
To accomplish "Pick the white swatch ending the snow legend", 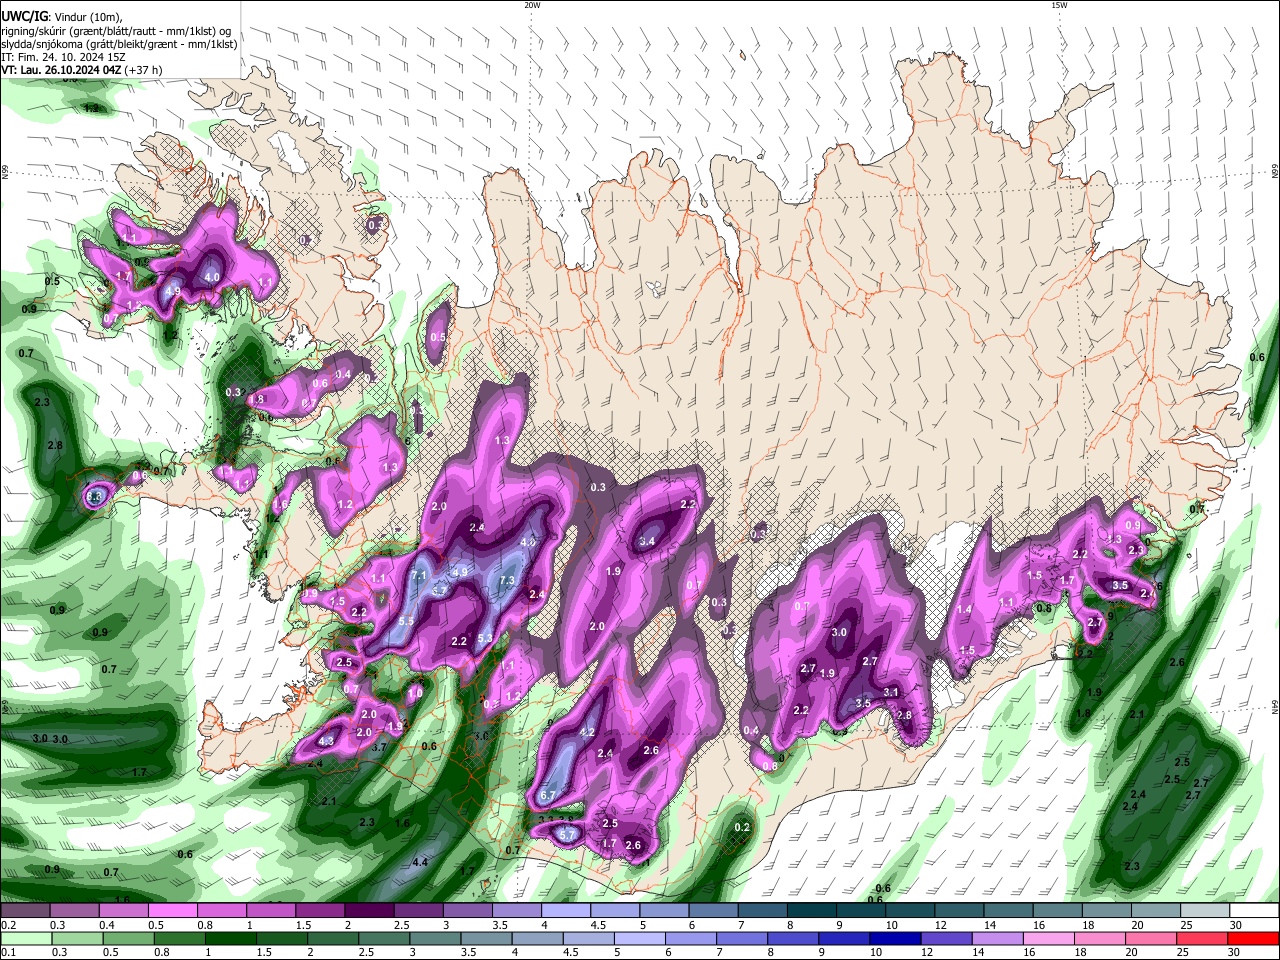I will tap(1253, 910).
